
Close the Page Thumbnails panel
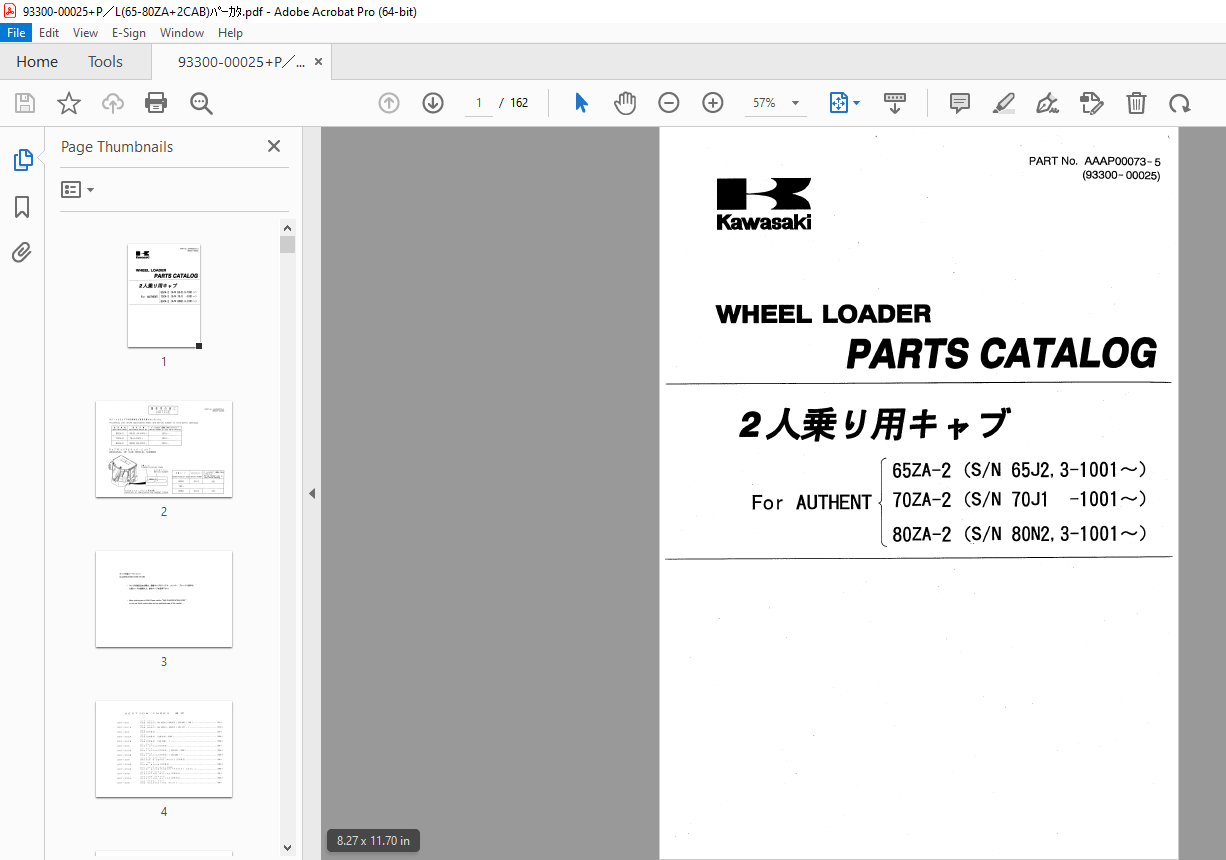(x=274, y=146)
